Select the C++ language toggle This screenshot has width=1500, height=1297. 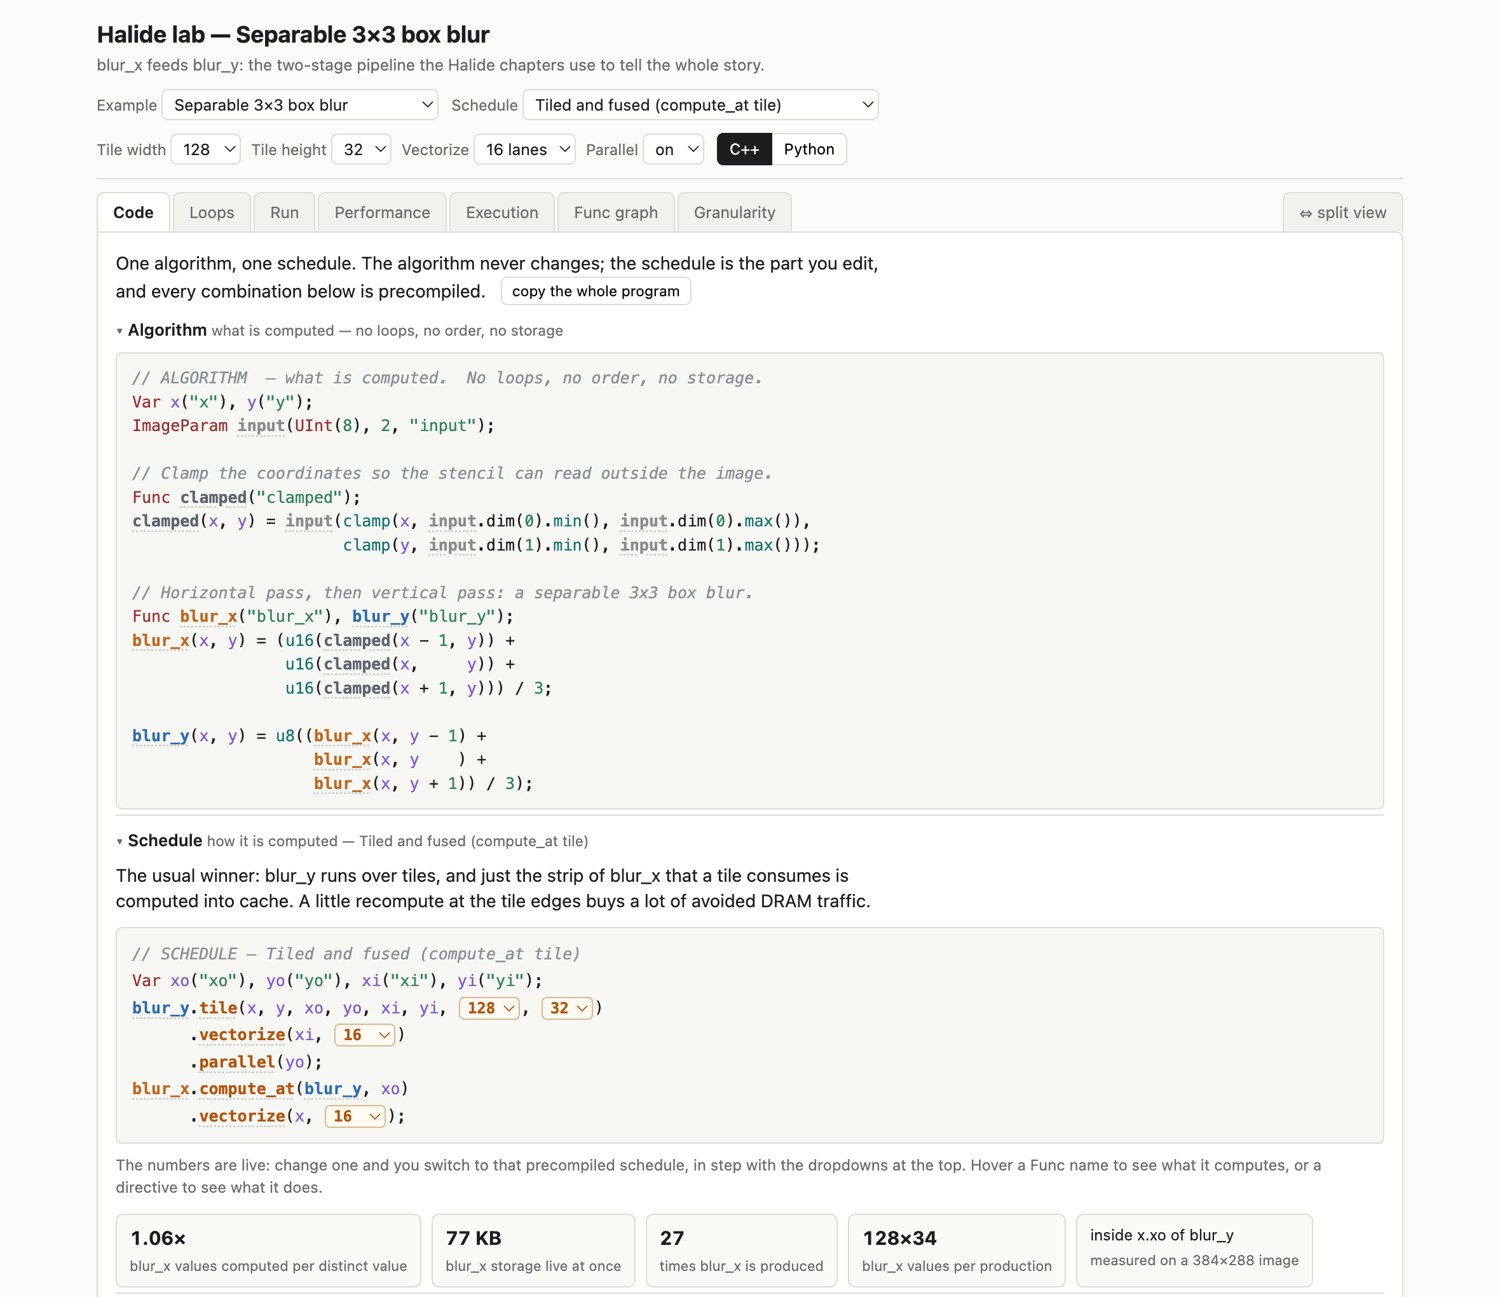(x=744, y=150)
